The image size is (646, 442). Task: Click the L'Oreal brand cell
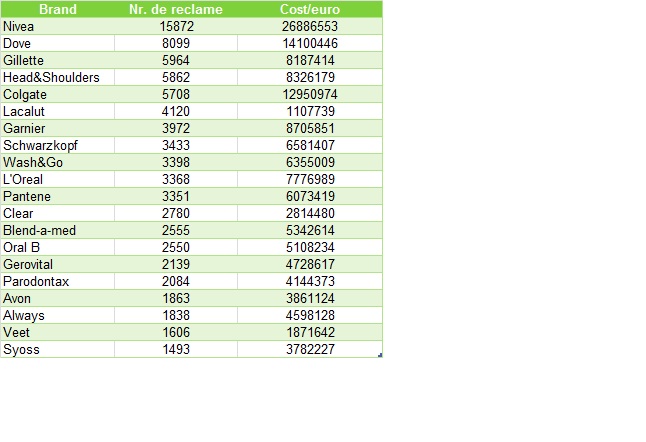[x=23, y=179]
